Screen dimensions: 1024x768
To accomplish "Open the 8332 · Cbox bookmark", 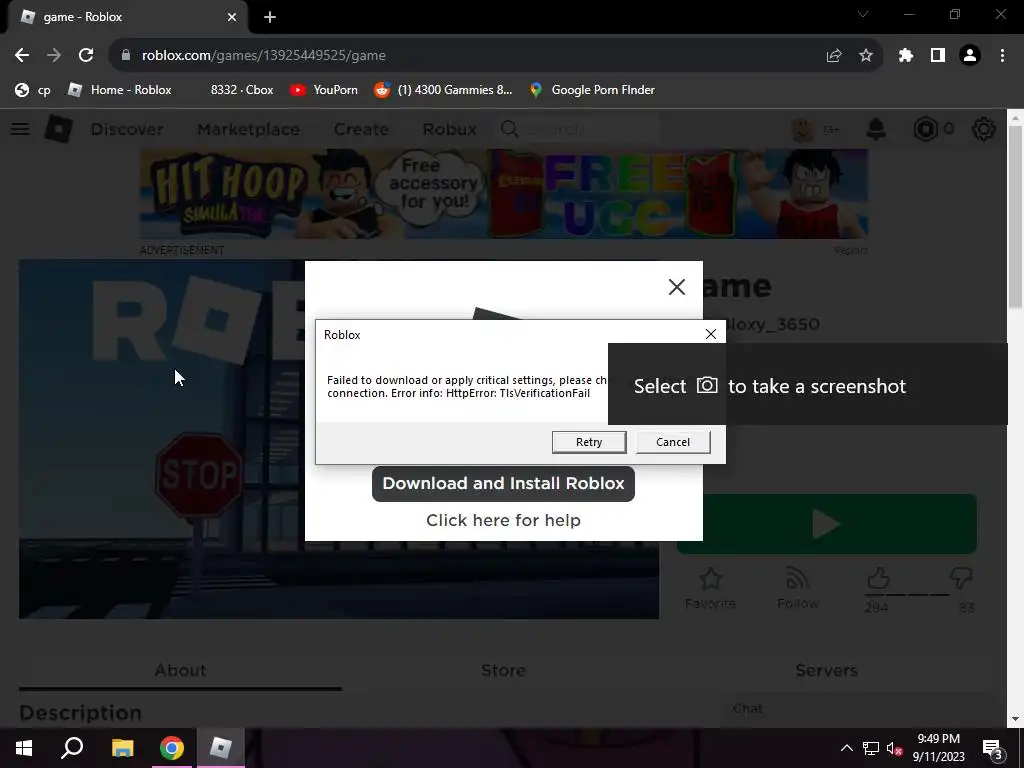I will coord(241,90).
